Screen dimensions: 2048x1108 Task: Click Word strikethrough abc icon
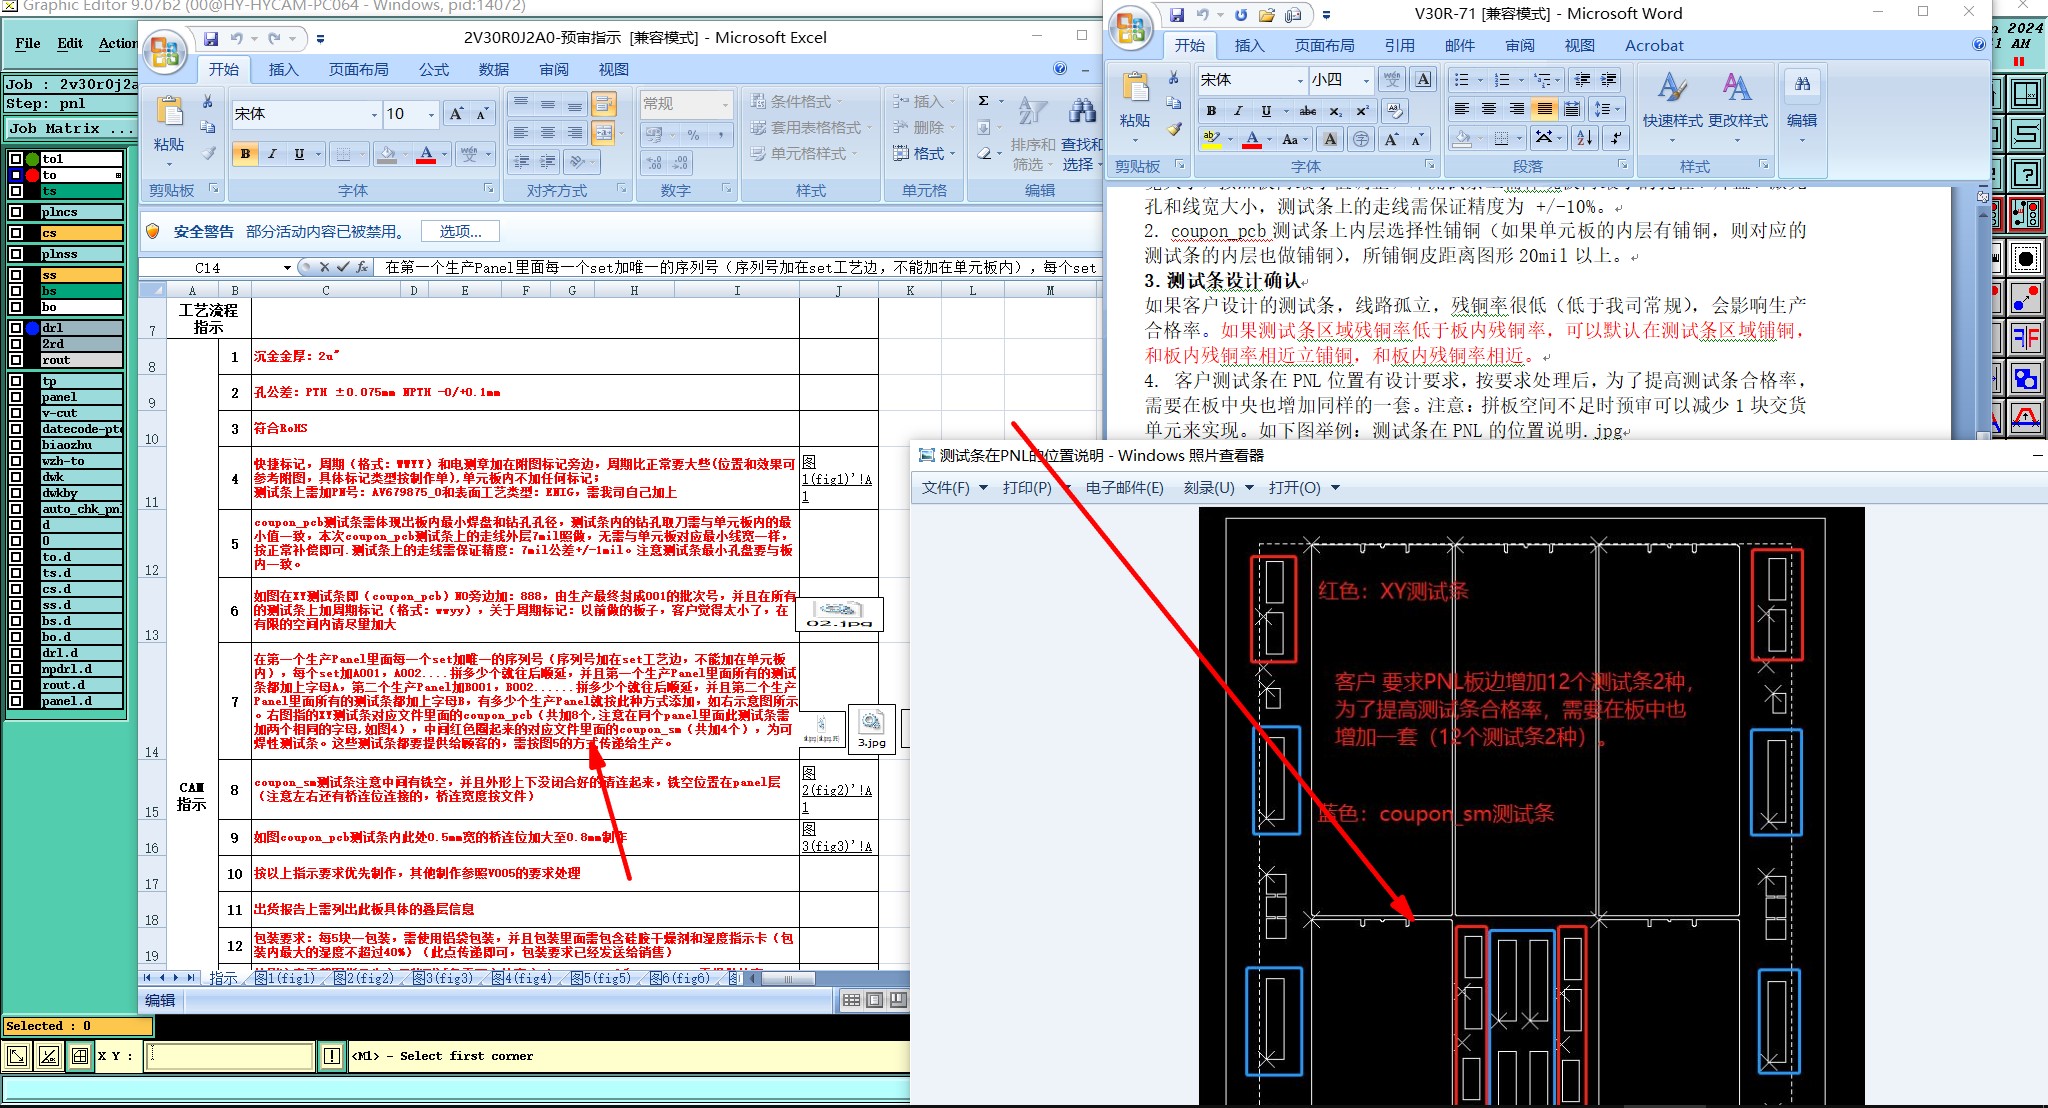(x=1307, y=111)
